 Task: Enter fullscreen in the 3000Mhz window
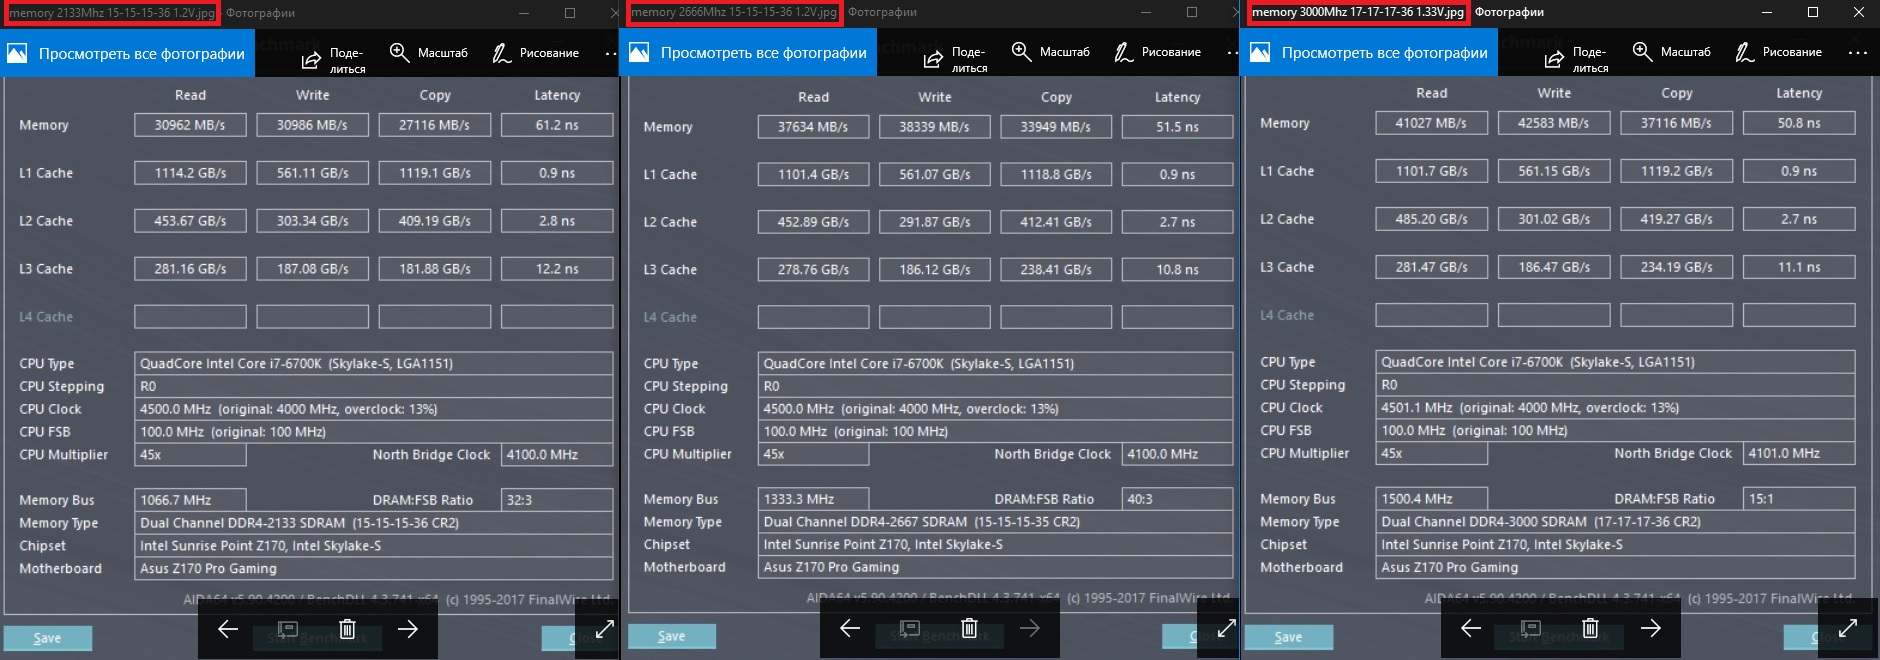[1848, 628]
